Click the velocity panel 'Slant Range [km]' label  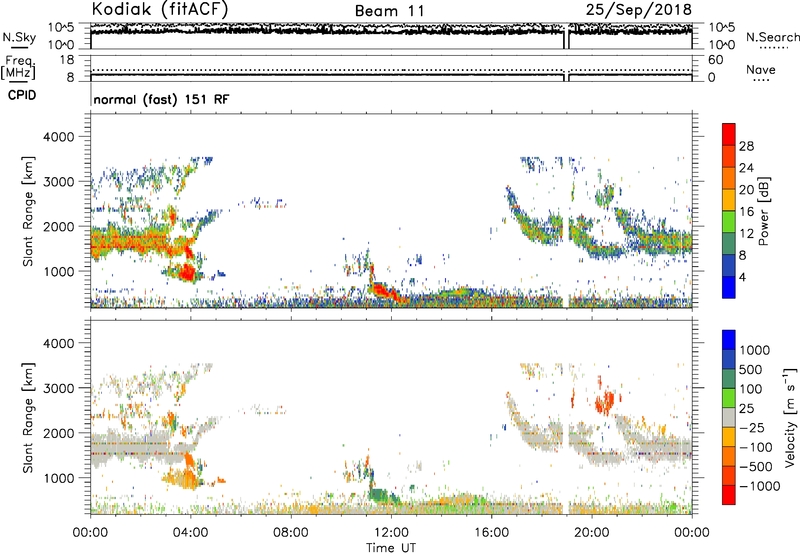click(28, 417)
